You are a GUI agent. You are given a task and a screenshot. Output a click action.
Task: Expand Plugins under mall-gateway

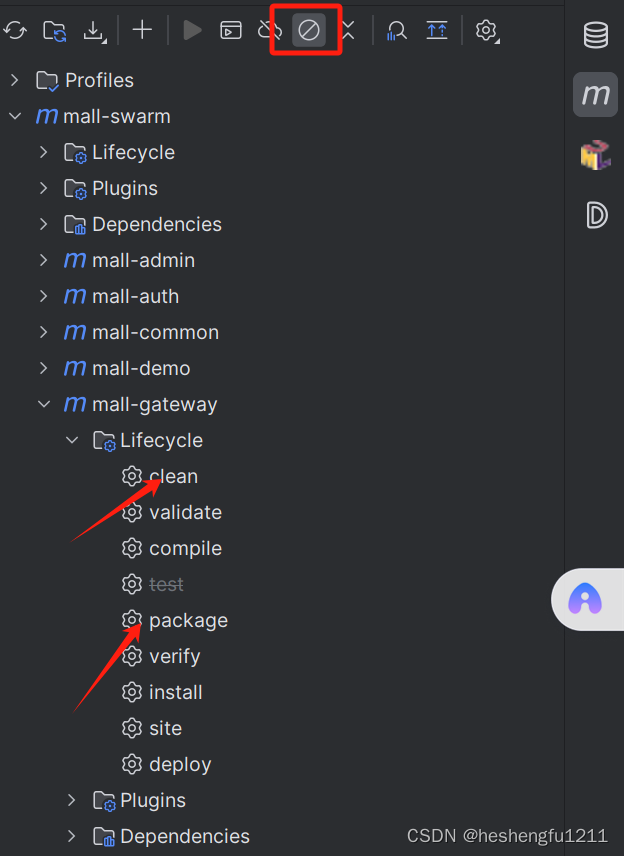click(x=70, y=800)
